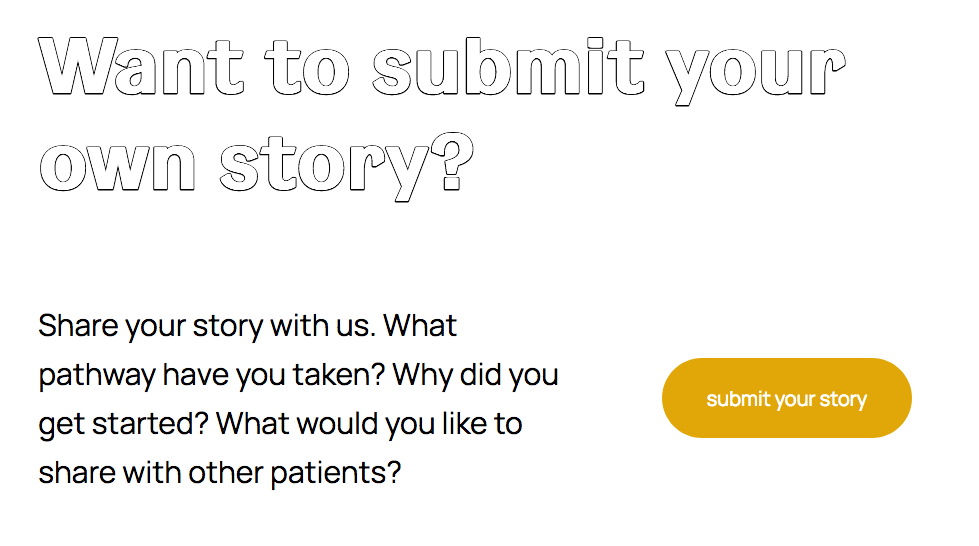Click the word 'patients?' ending the paragraph
Image resolution: width=979 pixels, height=546 pixels.
point(335,474)
